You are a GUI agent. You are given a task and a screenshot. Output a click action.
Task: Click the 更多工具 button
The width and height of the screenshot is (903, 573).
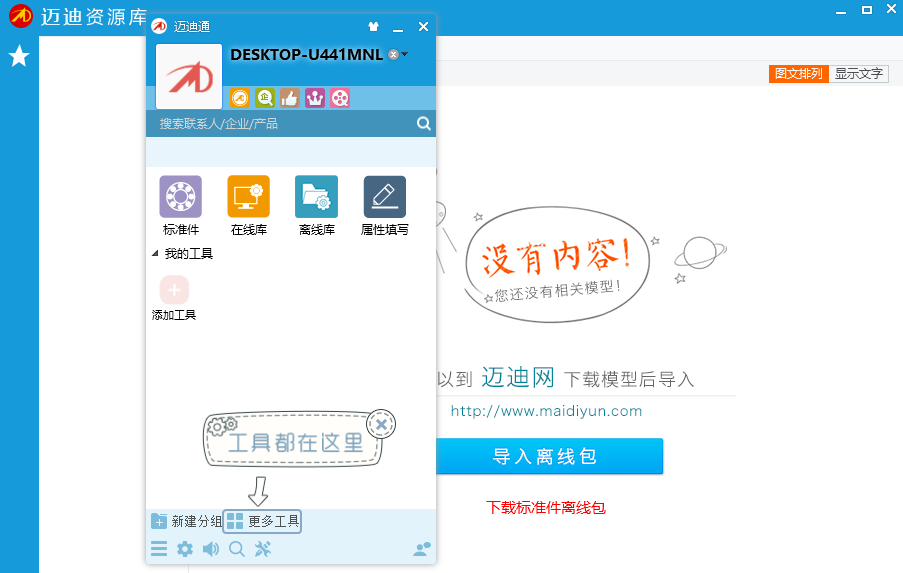pos(262,522)
